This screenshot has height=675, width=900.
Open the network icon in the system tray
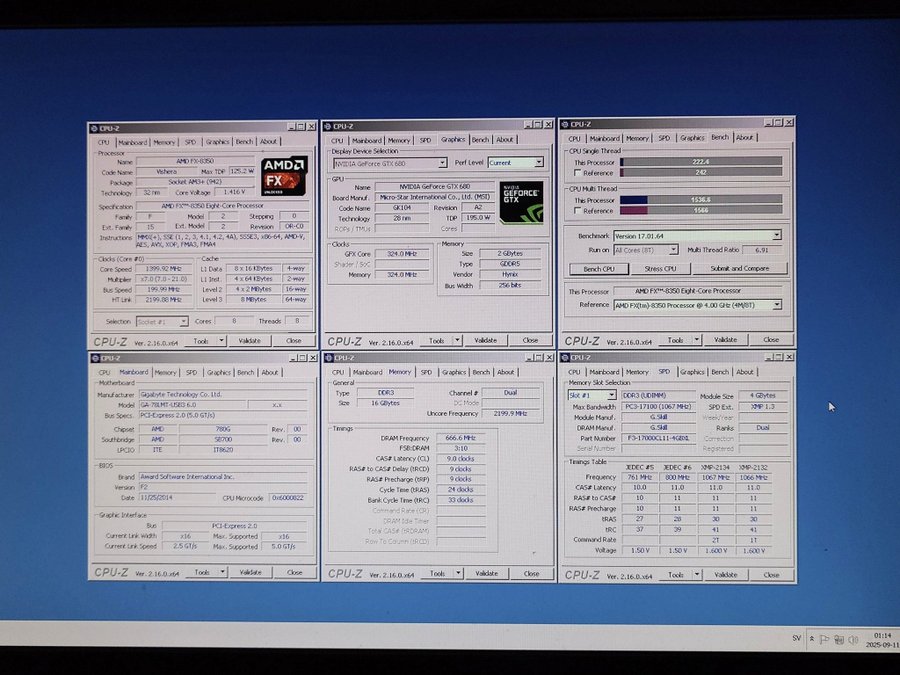tap(839, 639)
